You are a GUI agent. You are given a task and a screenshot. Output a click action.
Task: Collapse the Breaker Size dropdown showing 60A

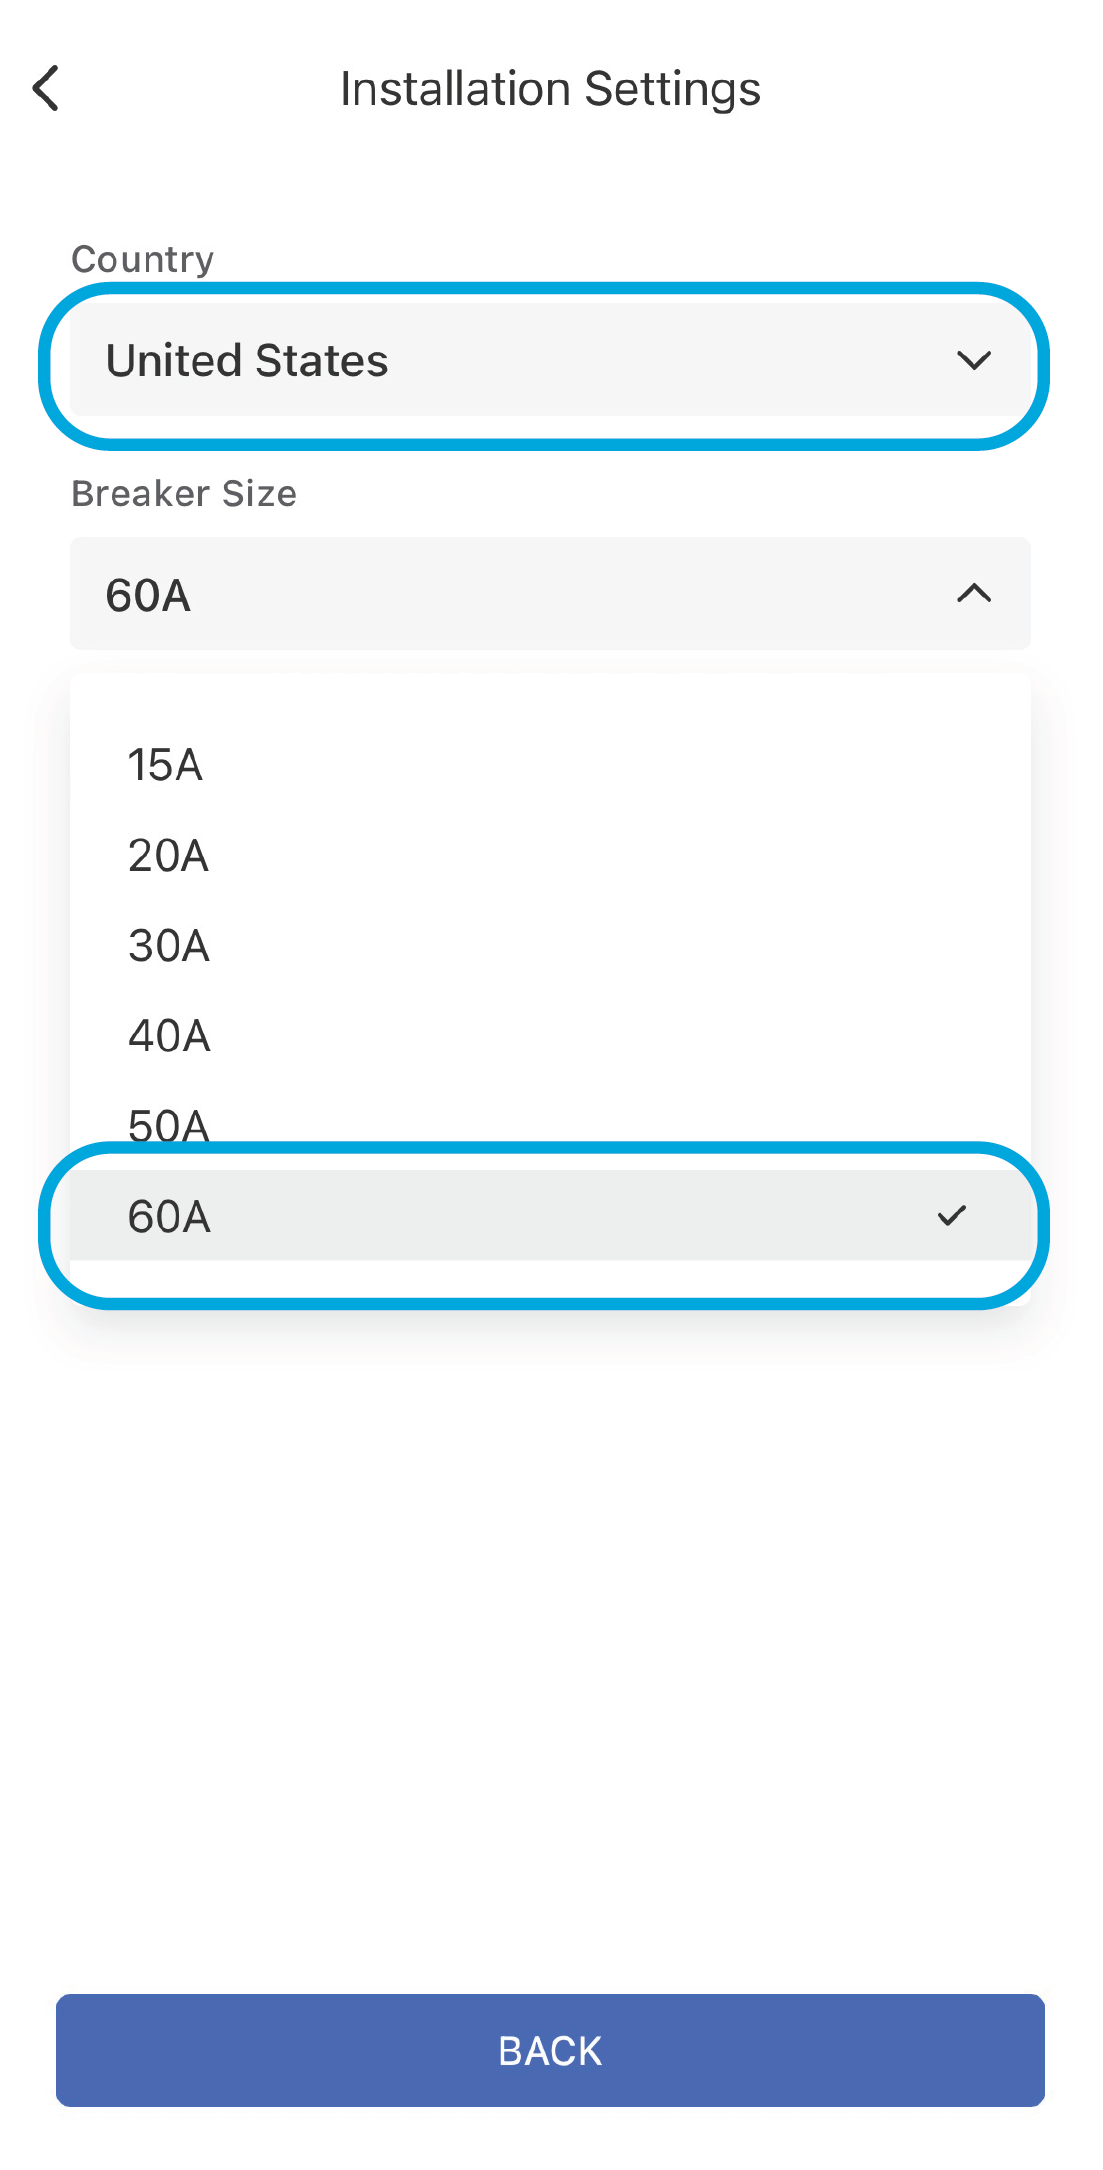click(550, 593)
